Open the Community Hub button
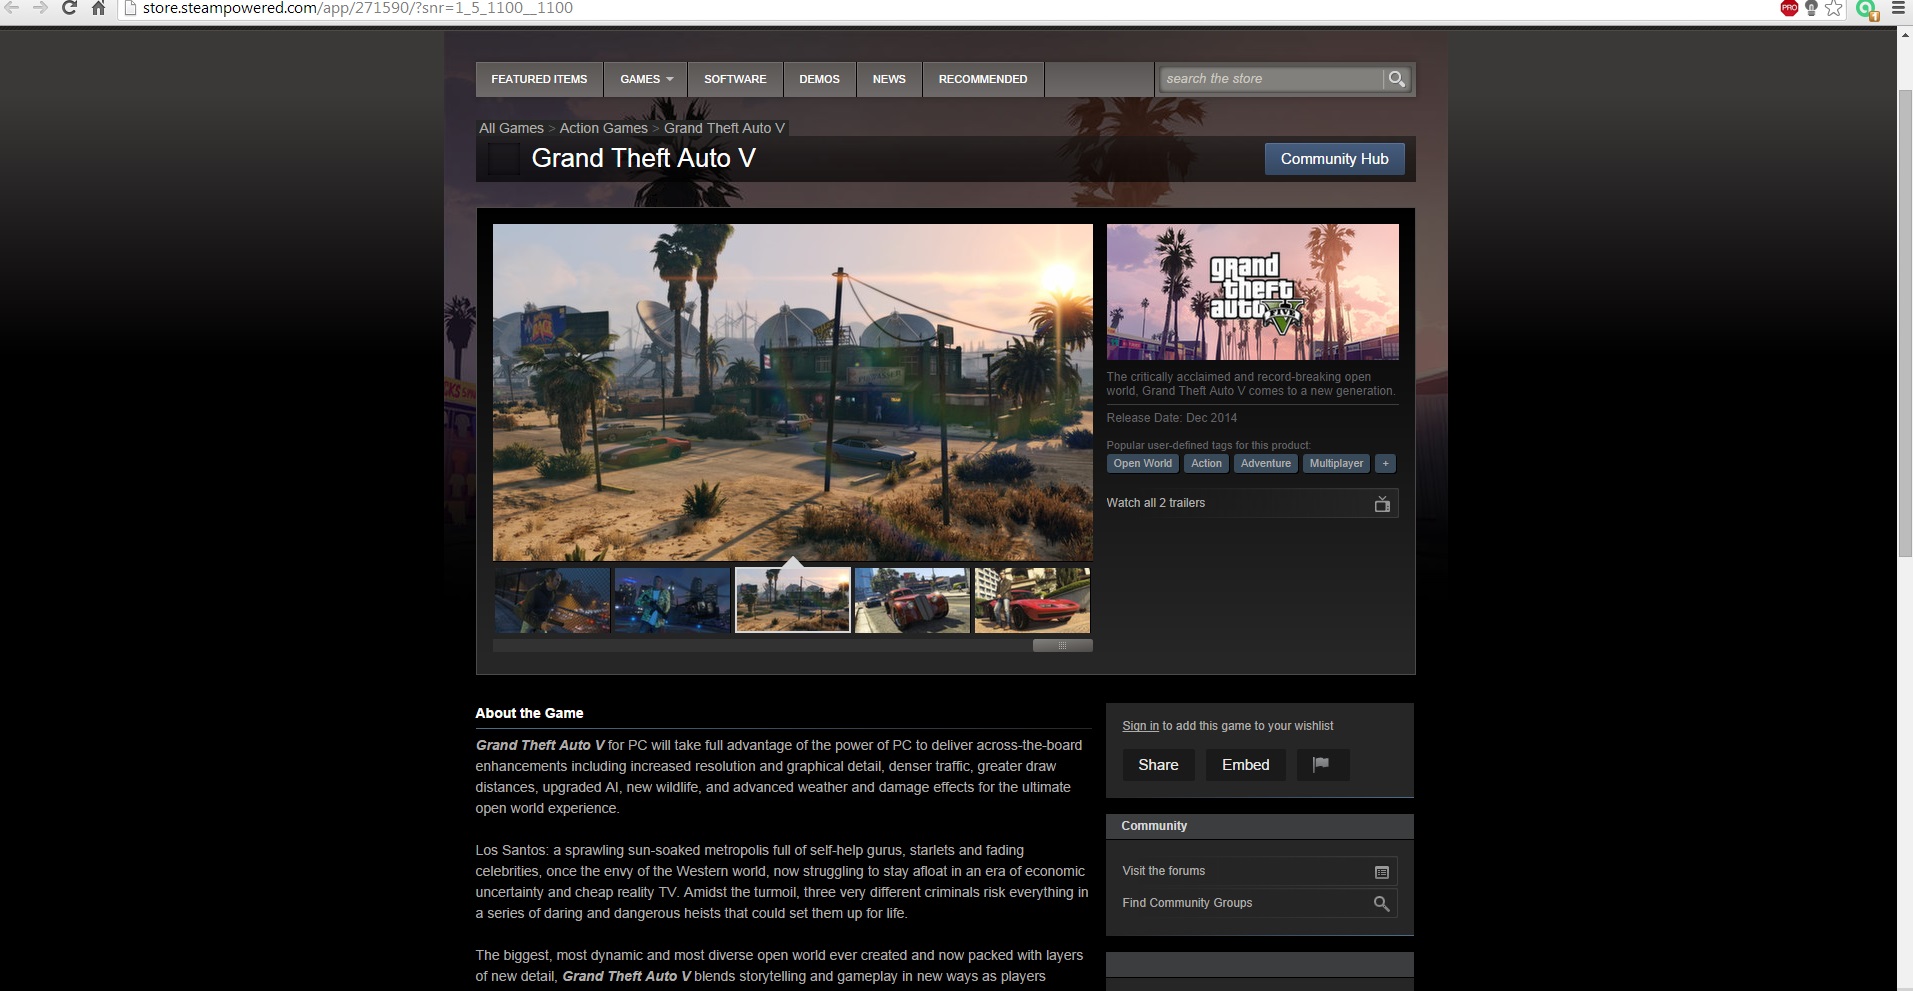The image size is (1913, 991). tap(1334, 159)
